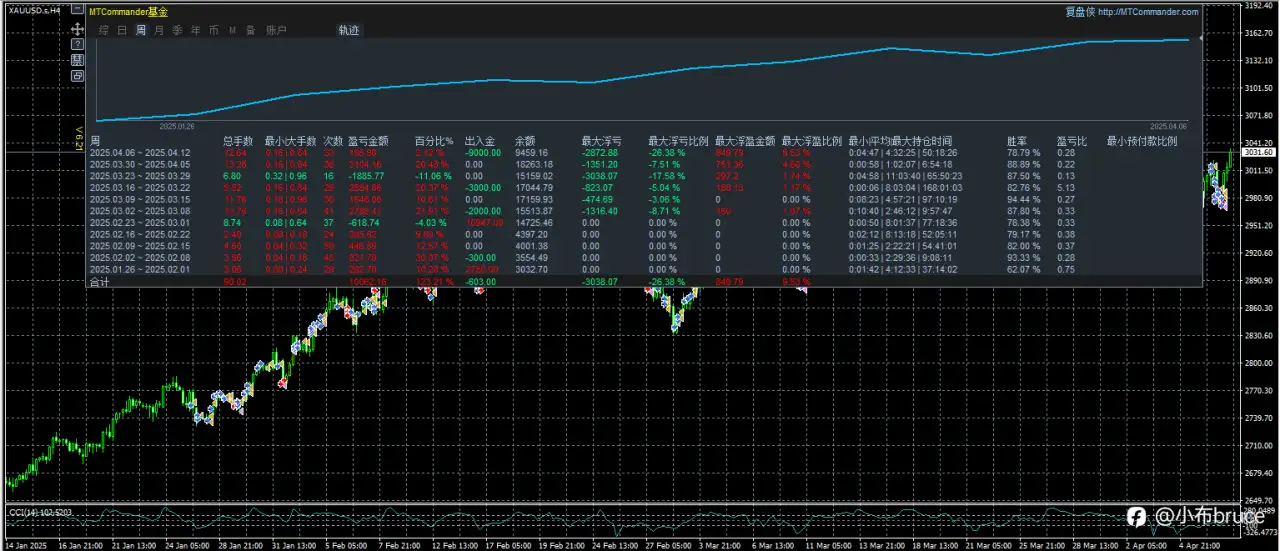Click the balance value 18263.18

pos(532,163)
